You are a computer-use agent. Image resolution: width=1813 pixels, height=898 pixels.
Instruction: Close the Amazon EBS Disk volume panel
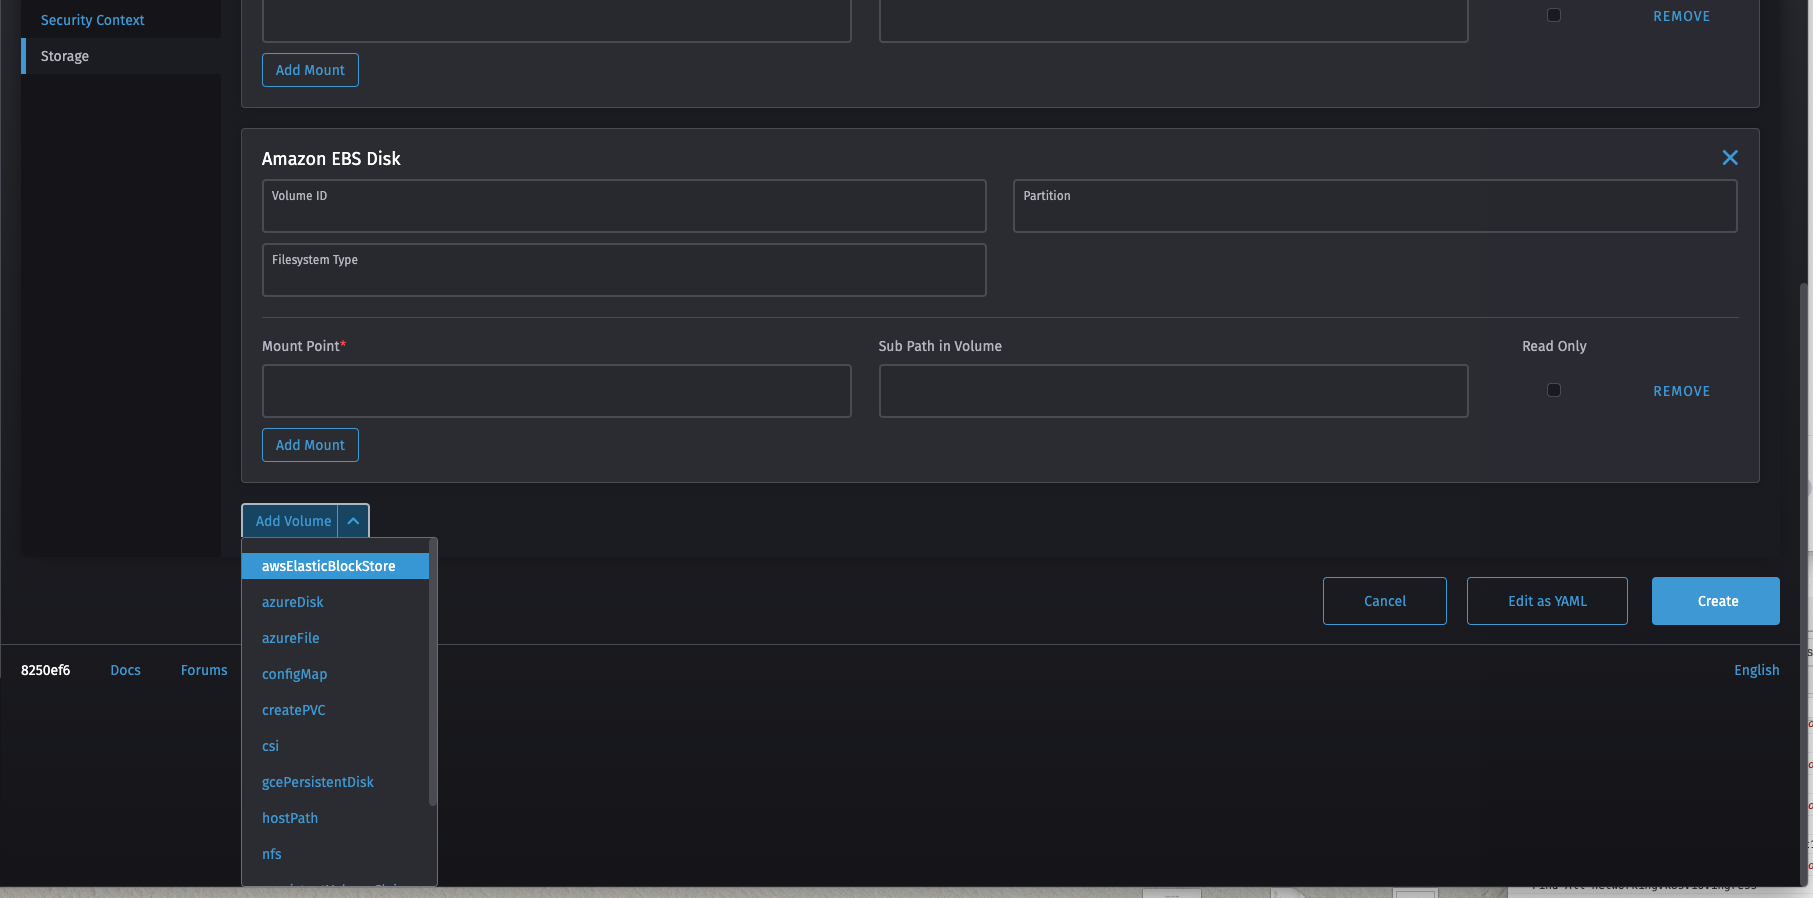click(x=1730, y=158)
